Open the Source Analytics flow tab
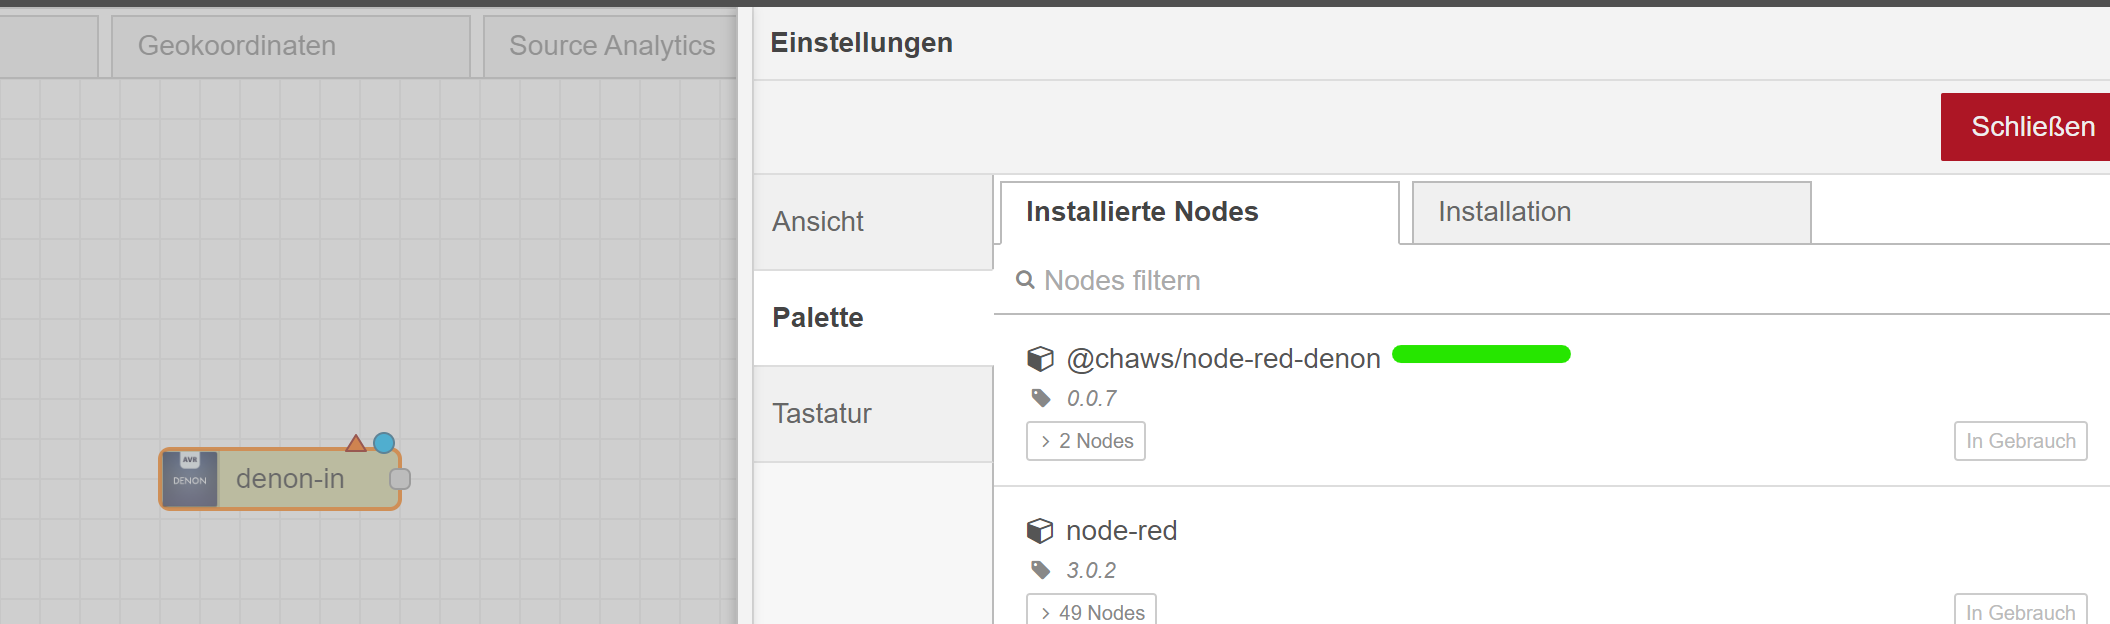The height and width of the screenshot is (624, 2110). pos(611,46)
